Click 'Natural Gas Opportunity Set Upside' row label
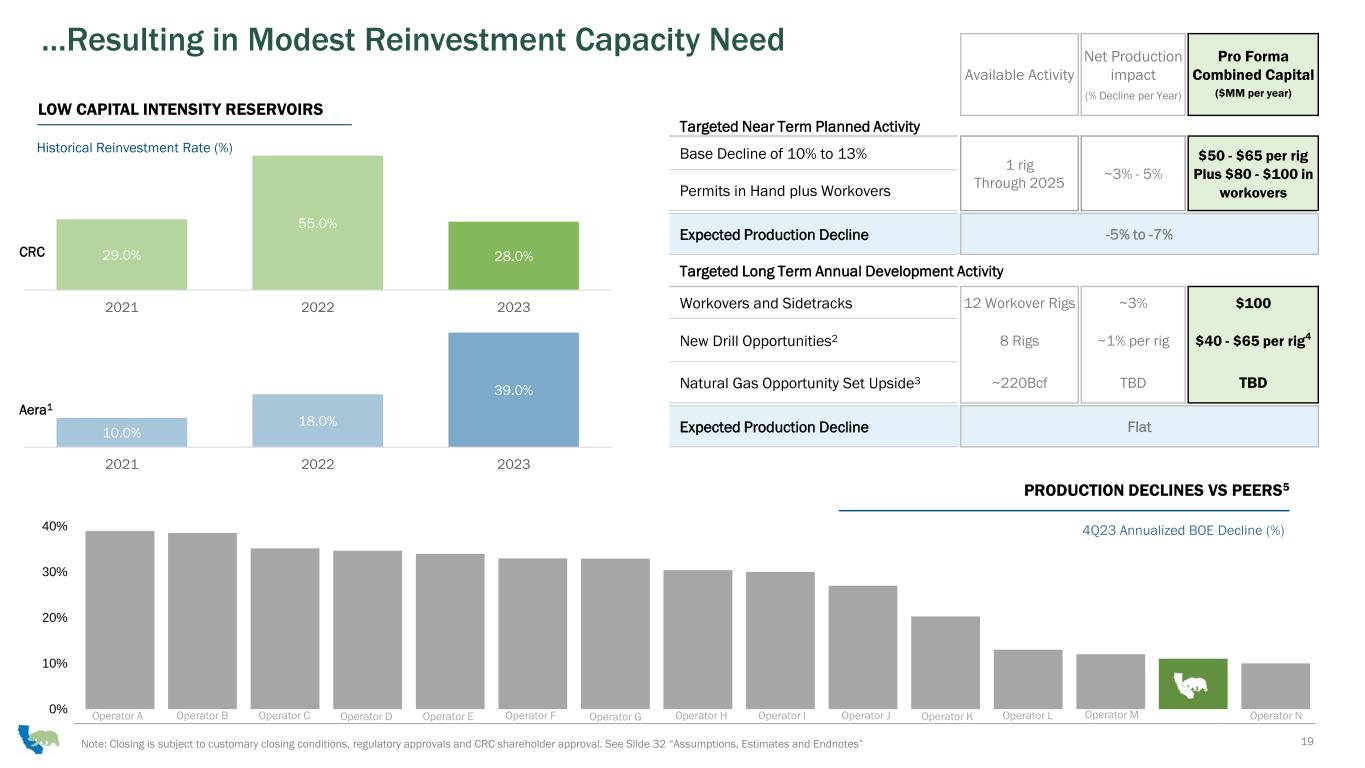Screen dimensions: 1365x768 click(x=799, y=382)
